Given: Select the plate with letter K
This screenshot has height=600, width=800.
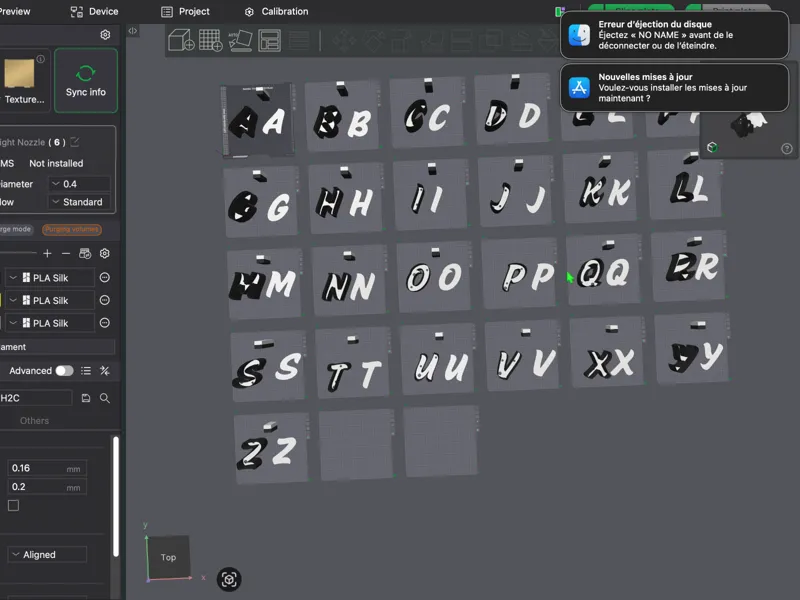Looking at the screenshot, I should pyautogui.click(x=603, y=189).
